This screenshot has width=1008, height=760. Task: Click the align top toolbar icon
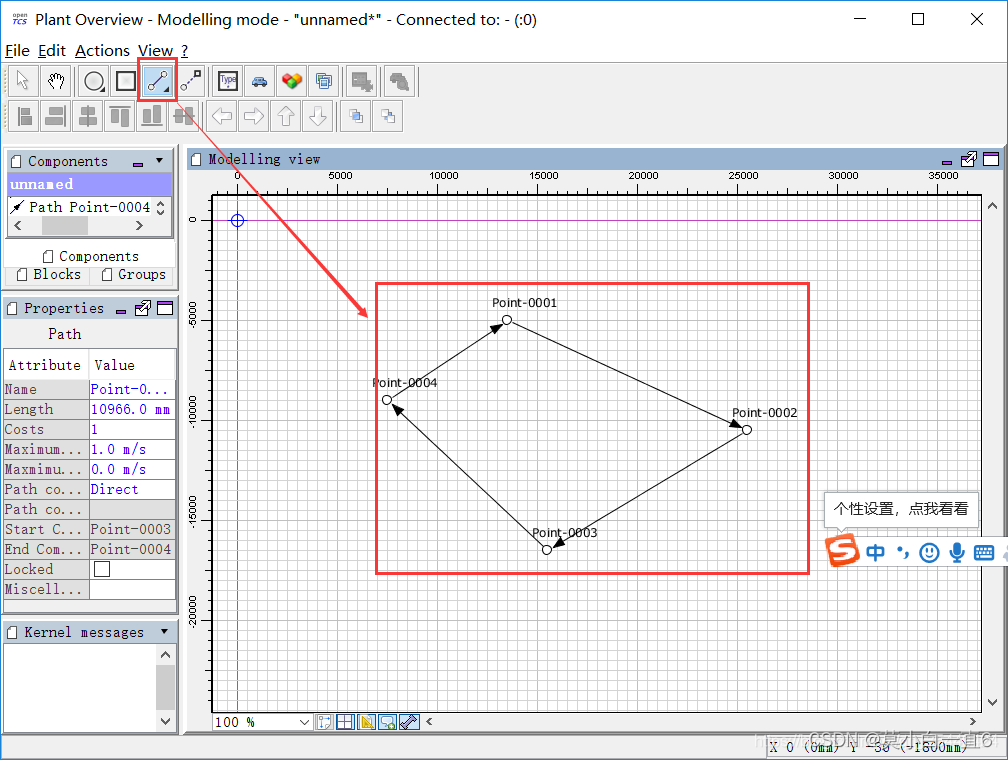[120, 116]
